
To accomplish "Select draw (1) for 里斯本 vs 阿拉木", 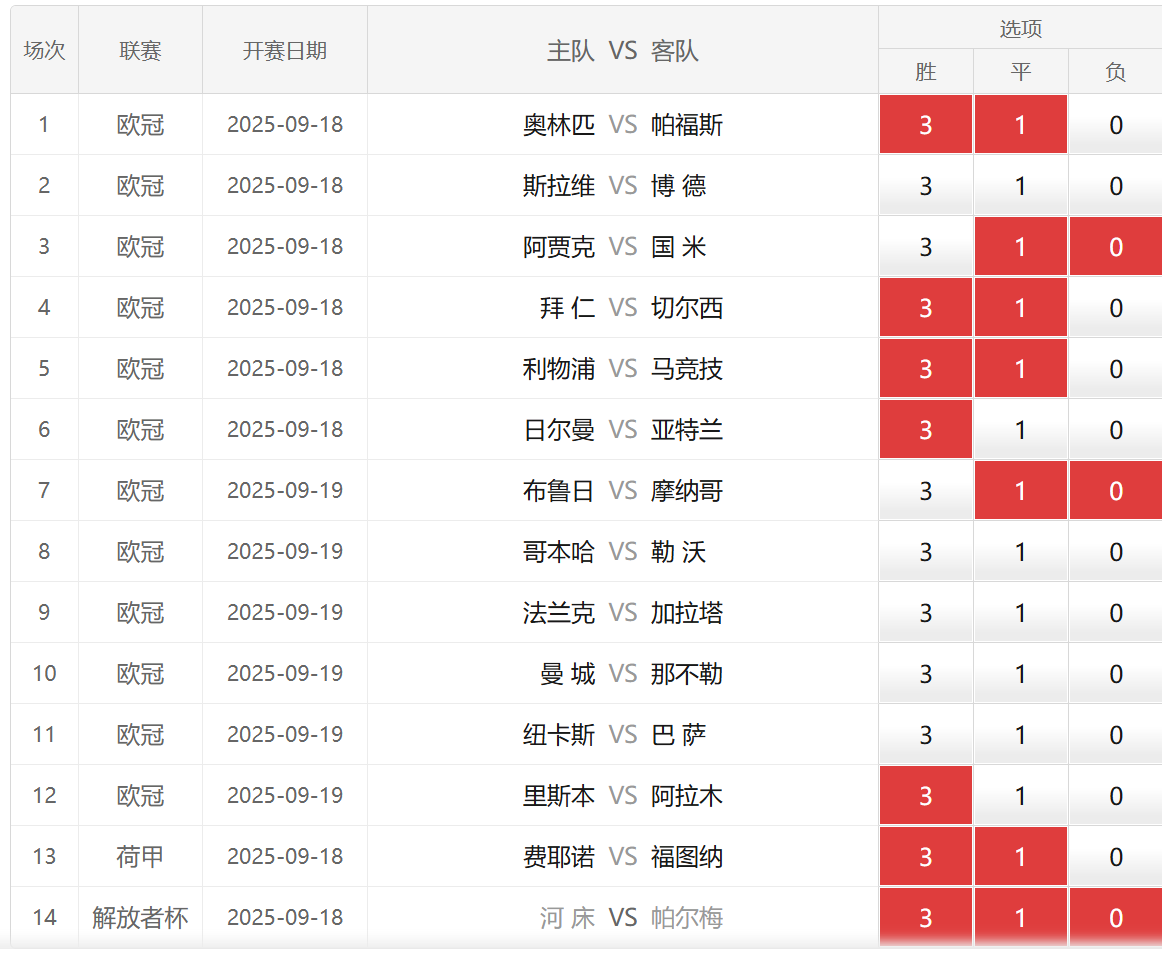I will click(1020, 795).
